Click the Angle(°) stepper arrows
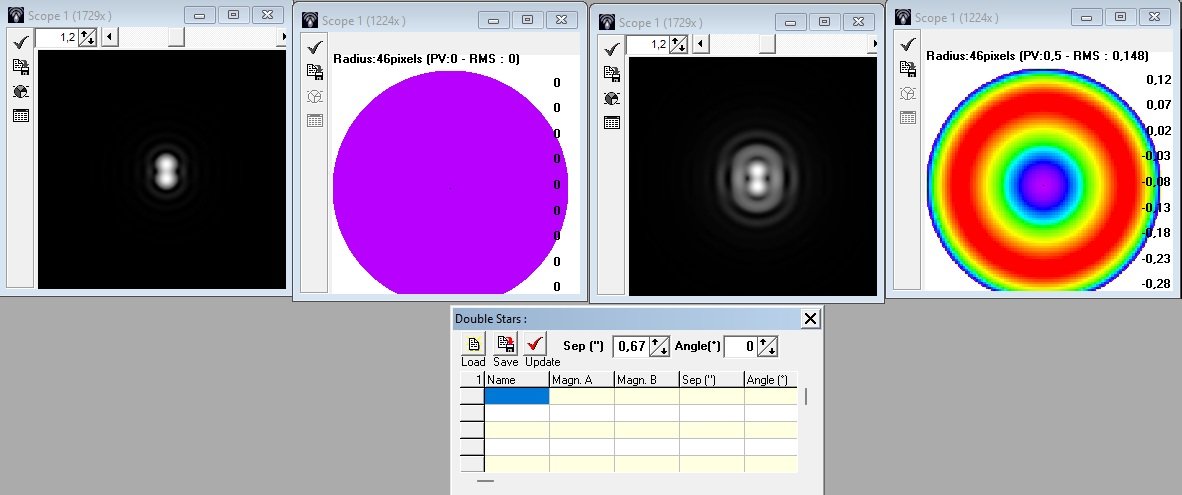 coord(767,346)
